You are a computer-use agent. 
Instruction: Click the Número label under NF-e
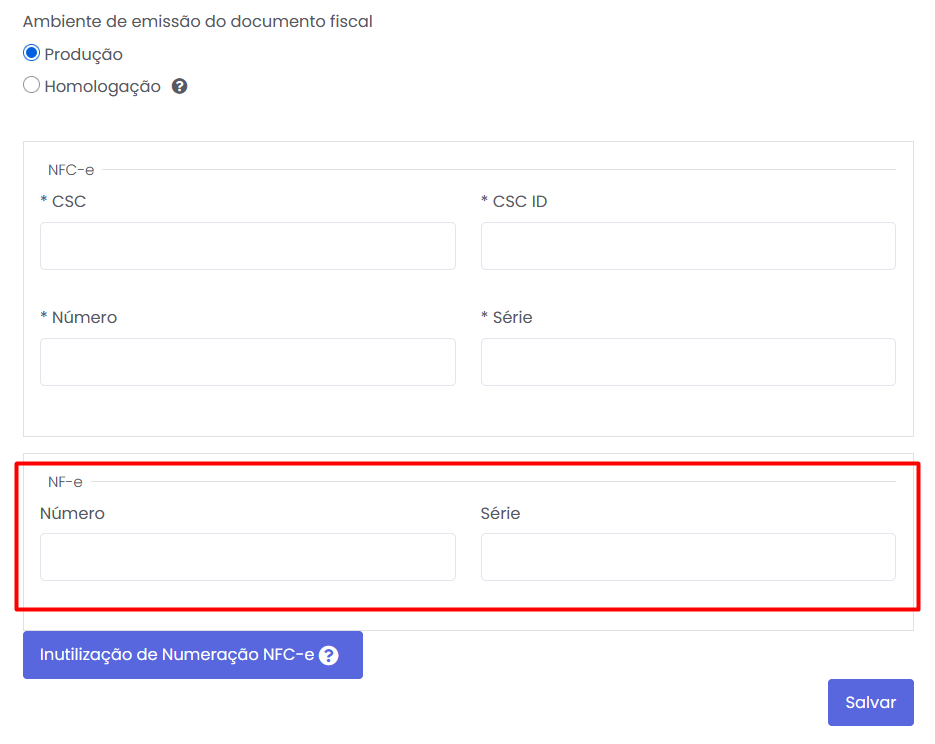point(72,514)
